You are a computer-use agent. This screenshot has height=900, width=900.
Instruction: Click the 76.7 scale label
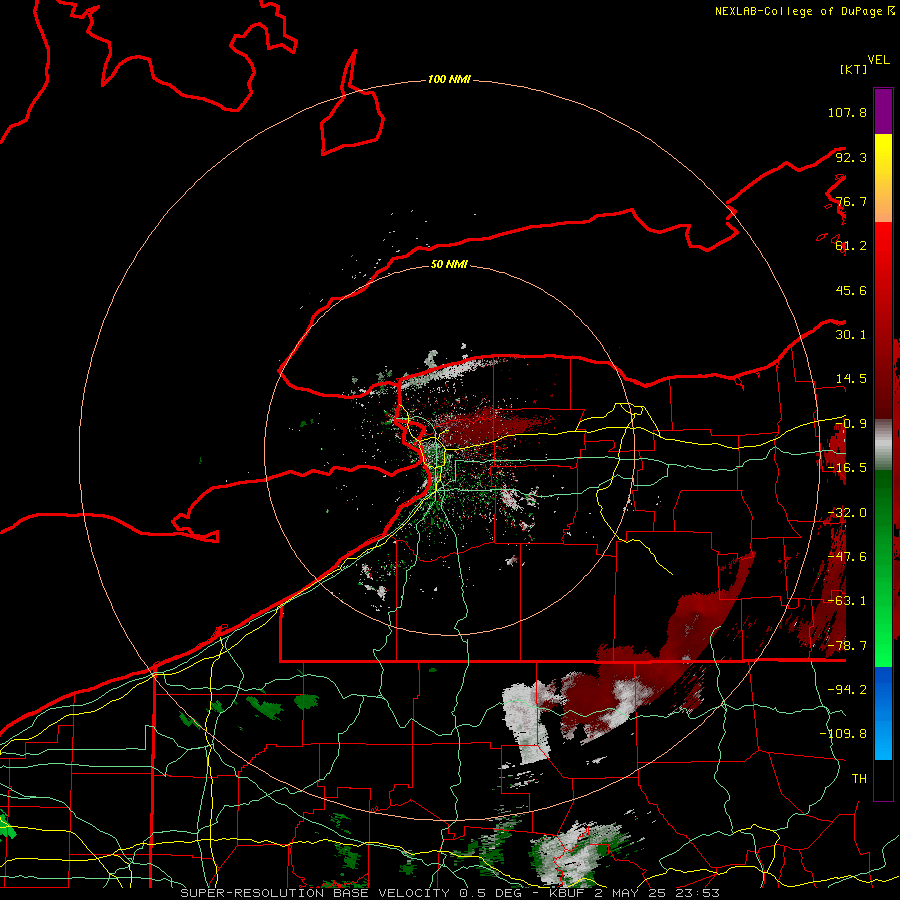[851, 201]
